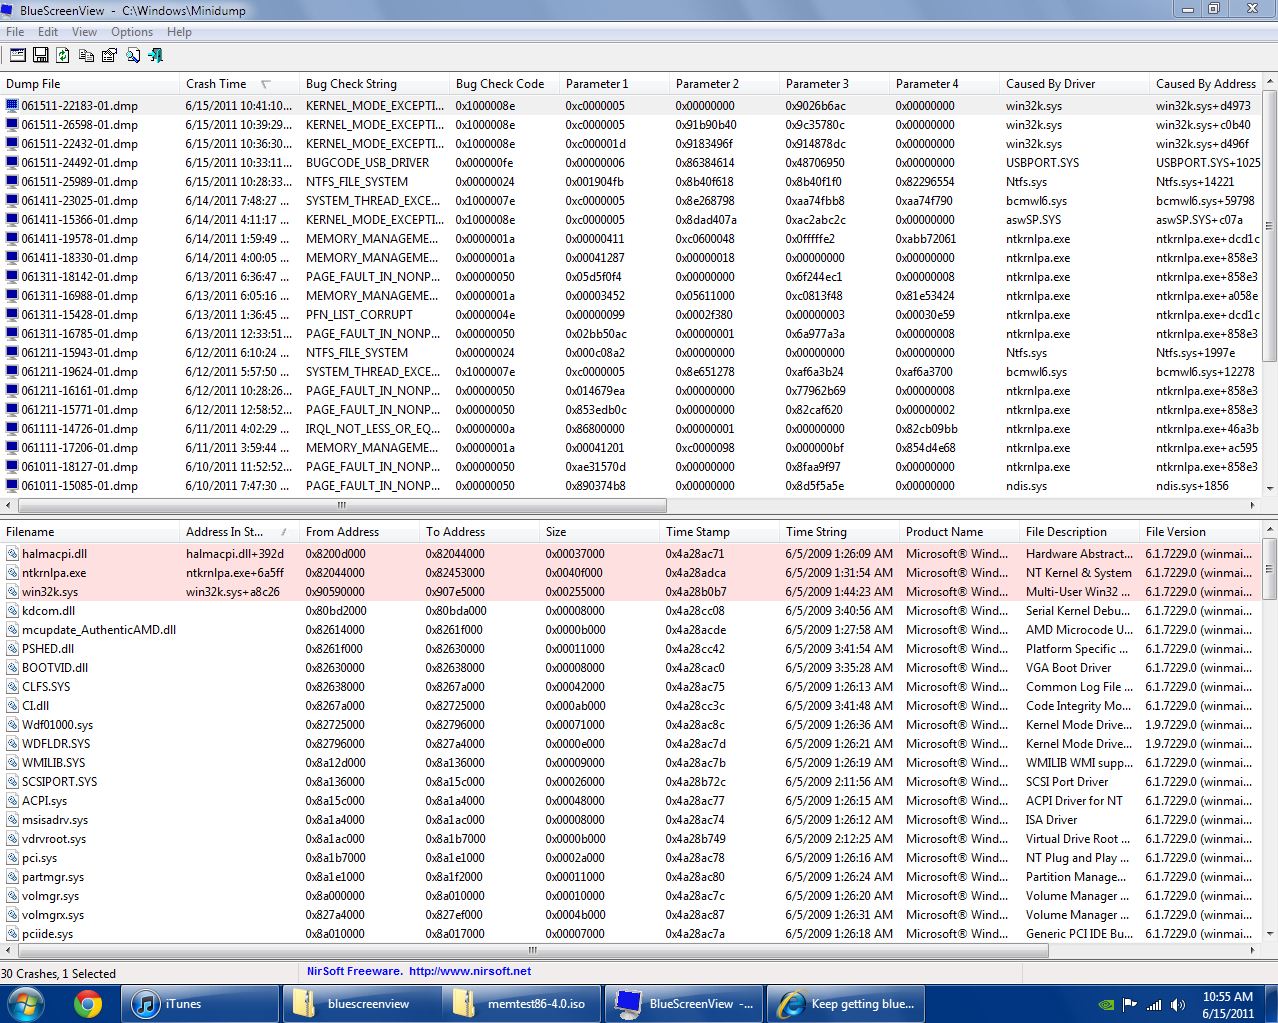Launch Google Chrome from the taskbar
Screen dimensions: 1278x1023
click(88, 1003)
